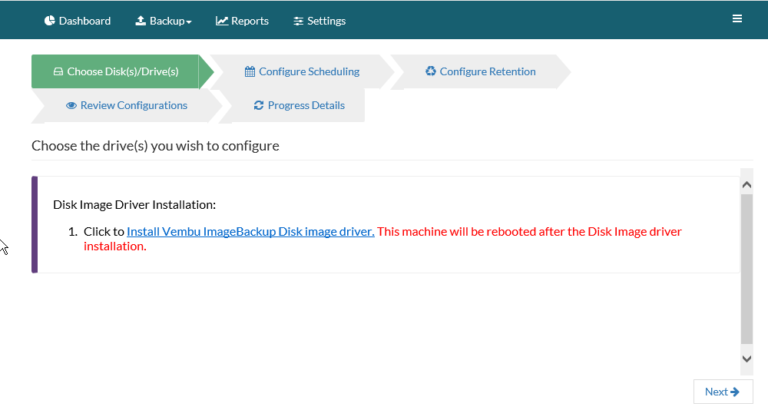The height and width of the screenshot is (420, 768).
Task: Click the calendar icon in Configure Scheduling
Action: click(x=250, y=72)
